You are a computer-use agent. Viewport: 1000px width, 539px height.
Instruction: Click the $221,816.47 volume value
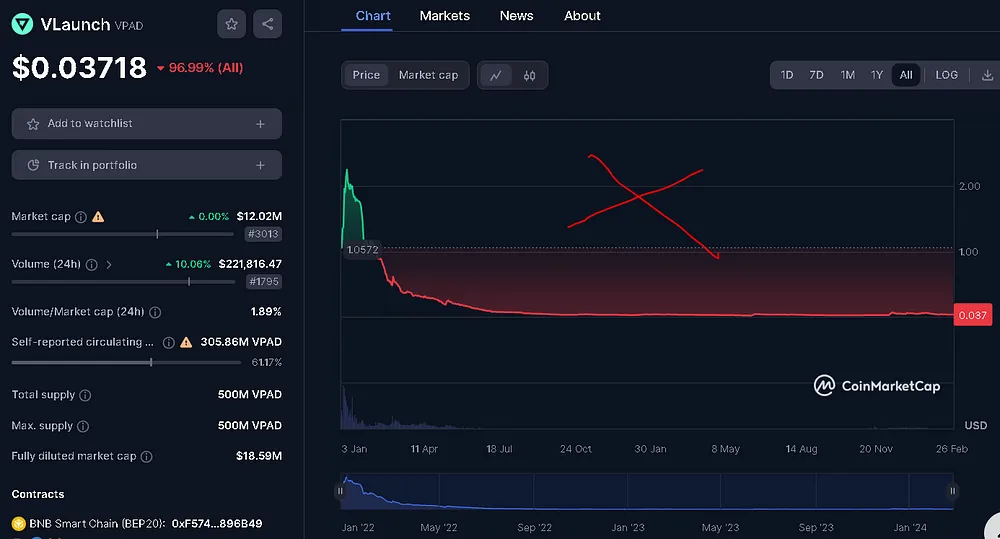[250, 264]
